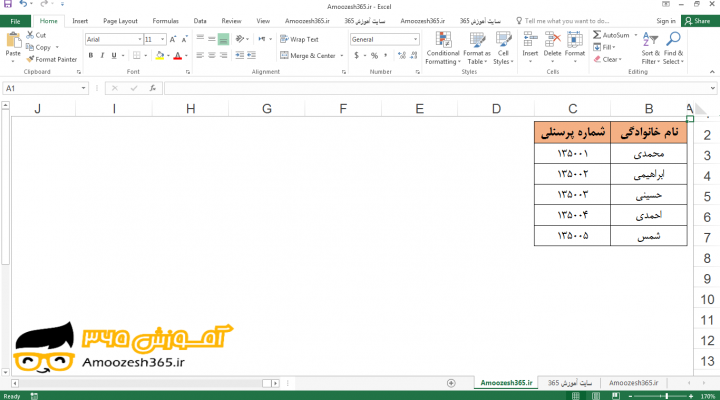Screen dimensions: 720x400
Task: Open fill color dropdown arrow
Action: tap(168, 56)
